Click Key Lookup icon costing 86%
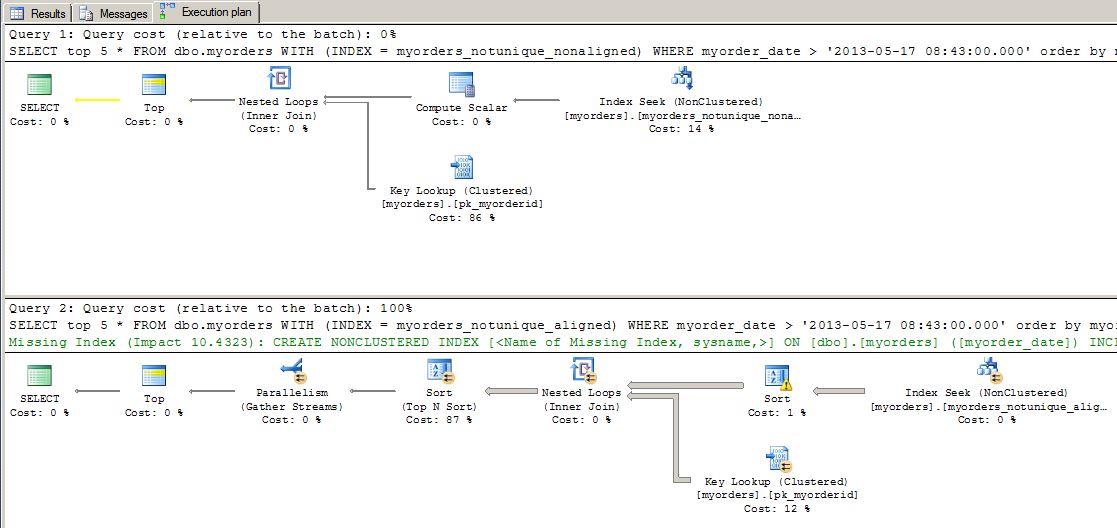This screenshot has width=1117, height=528. coord(462,167)
